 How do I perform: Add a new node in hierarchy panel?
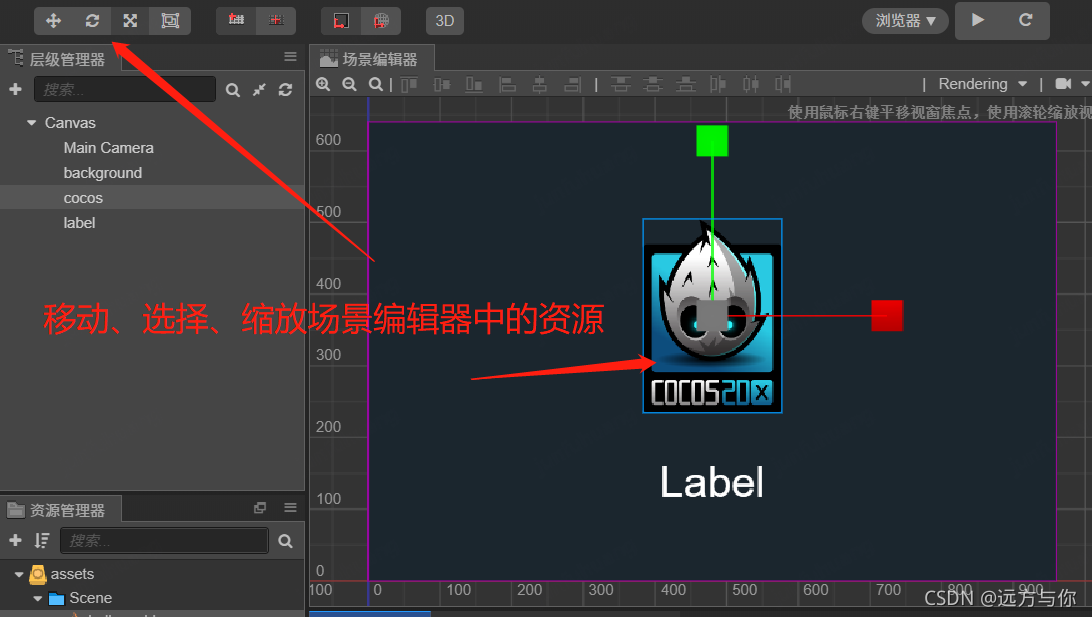click(x=15, y=89)
